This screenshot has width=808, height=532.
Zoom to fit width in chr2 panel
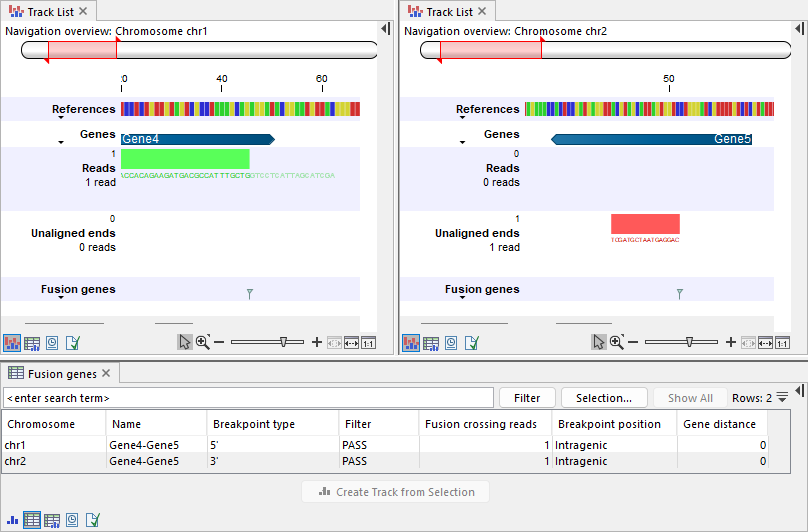click(x=765, y=343)
